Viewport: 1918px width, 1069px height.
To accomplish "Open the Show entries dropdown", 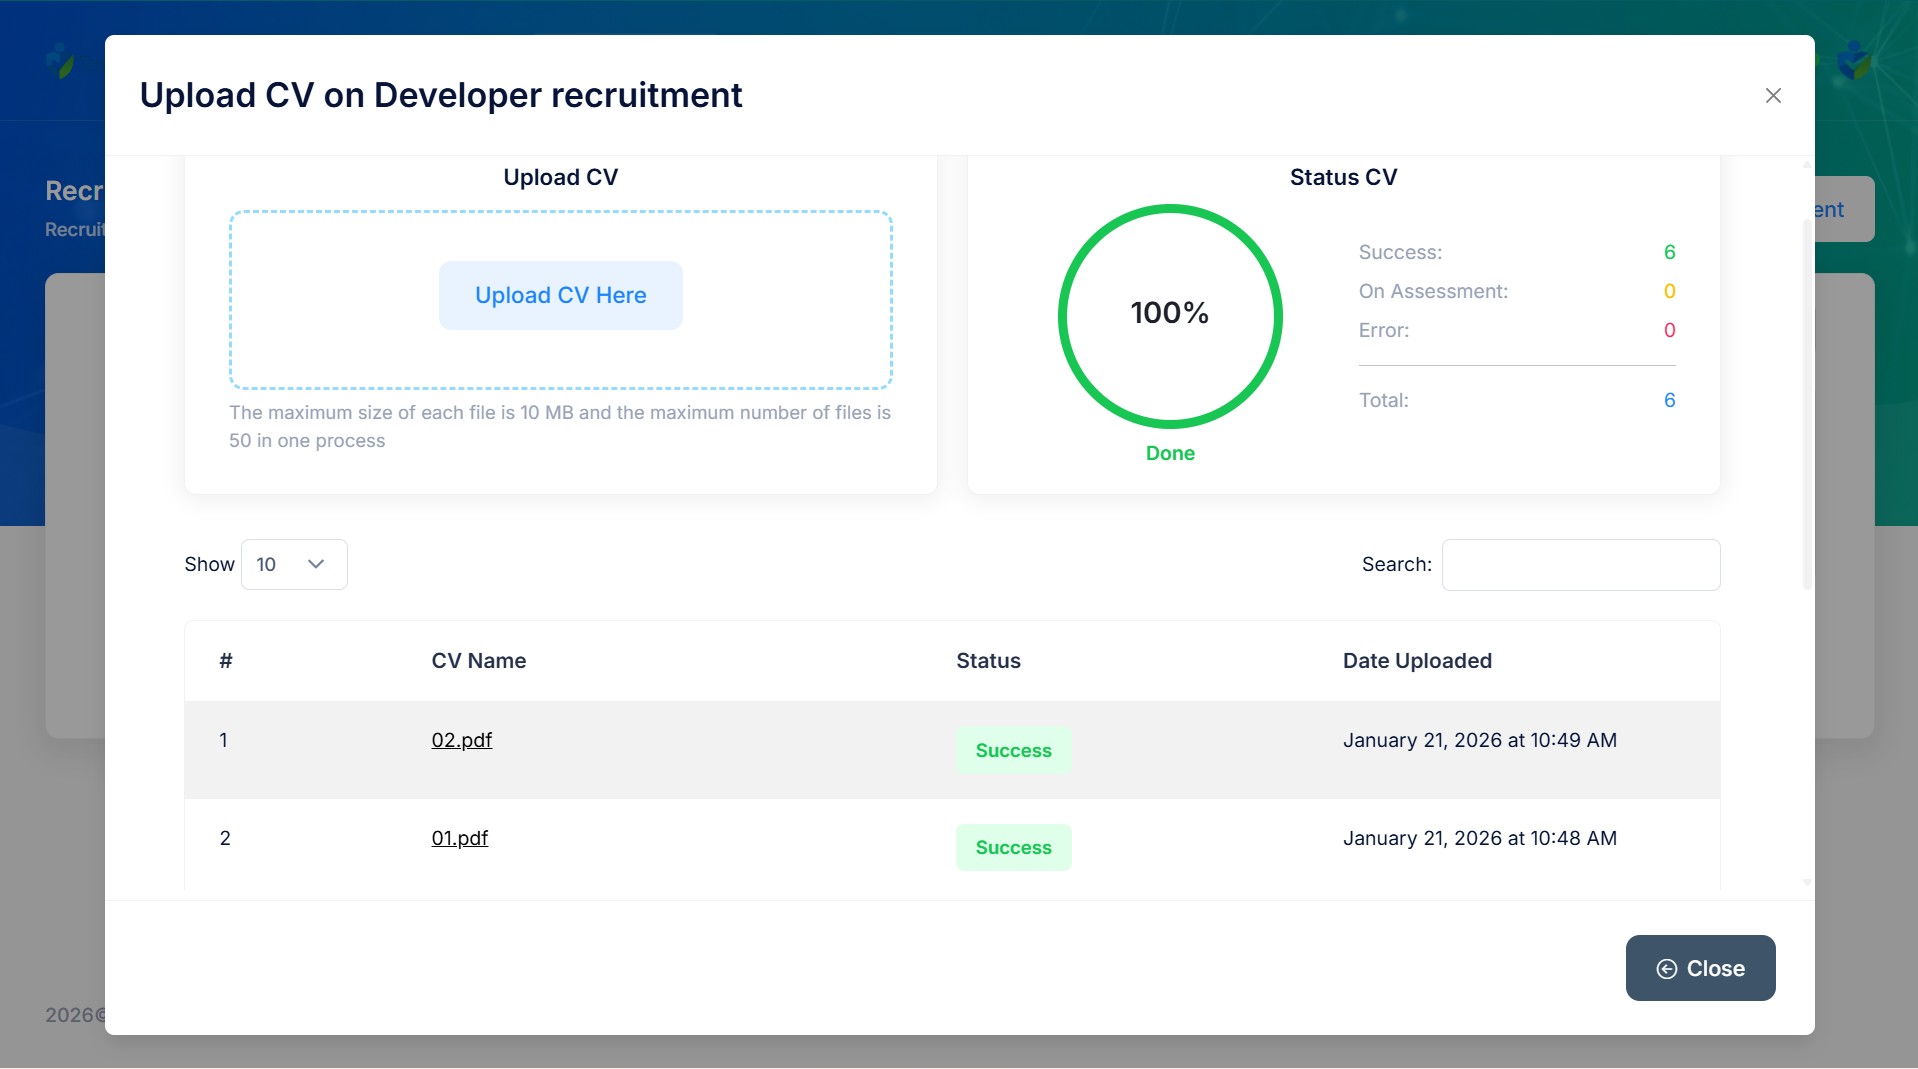I will tap(294, 565).
